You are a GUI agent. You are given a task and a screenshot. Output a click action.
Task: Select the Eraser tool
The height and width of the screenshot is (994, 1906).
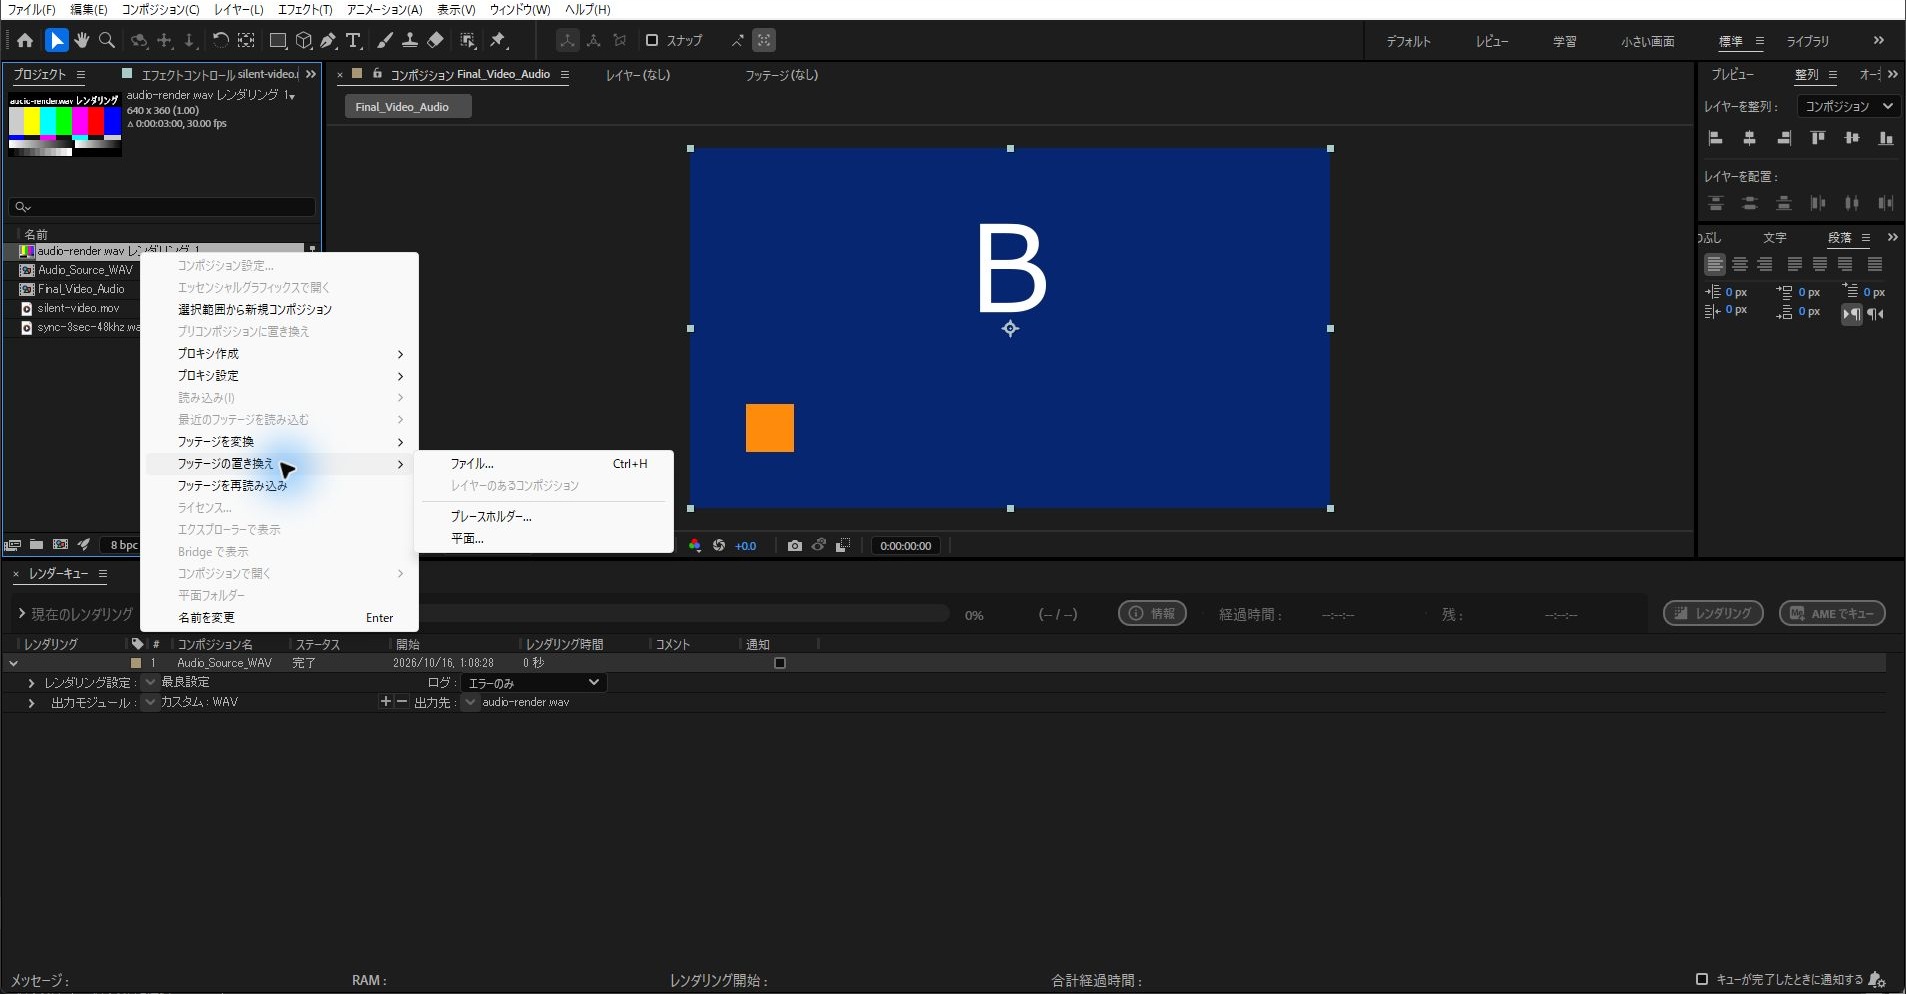[435, 40]
